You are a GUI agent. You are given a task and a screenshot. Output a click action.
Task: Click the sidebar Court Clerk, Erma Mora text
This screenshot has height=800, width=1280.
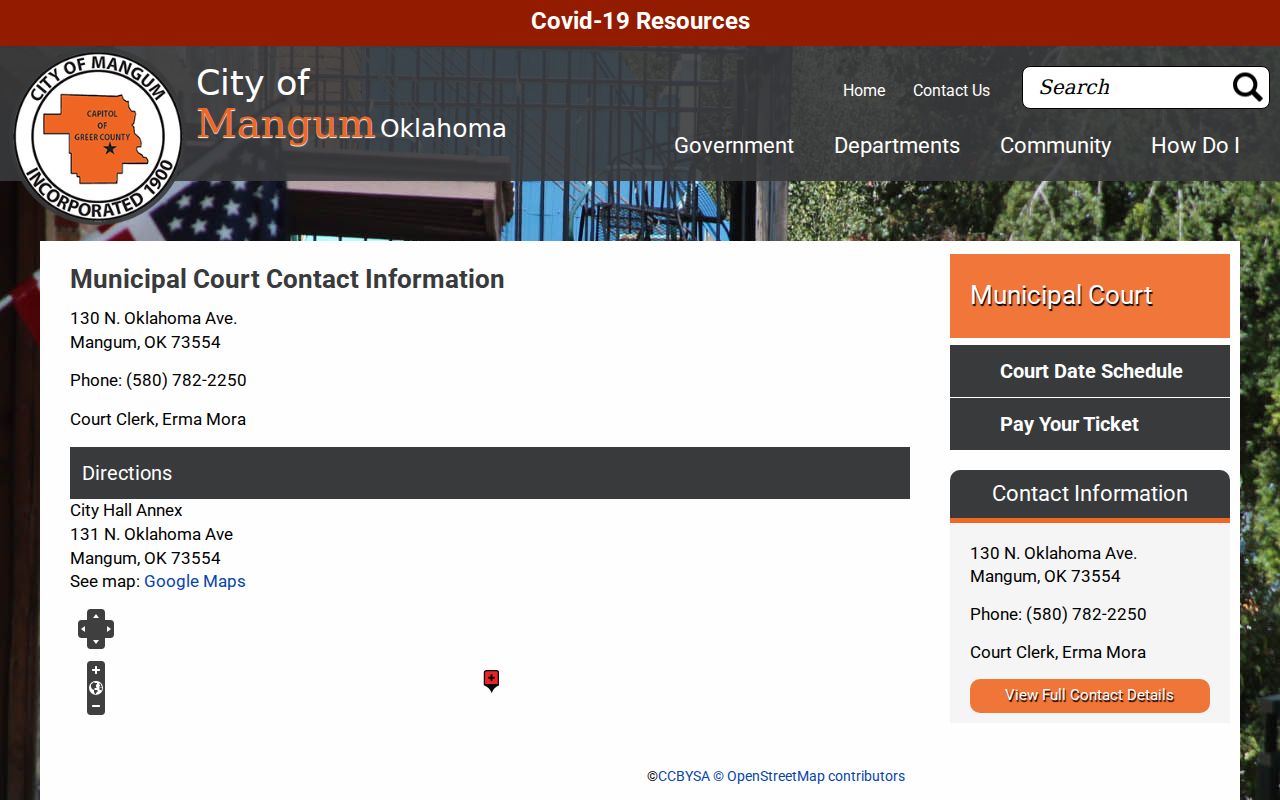pos(1058,652)
